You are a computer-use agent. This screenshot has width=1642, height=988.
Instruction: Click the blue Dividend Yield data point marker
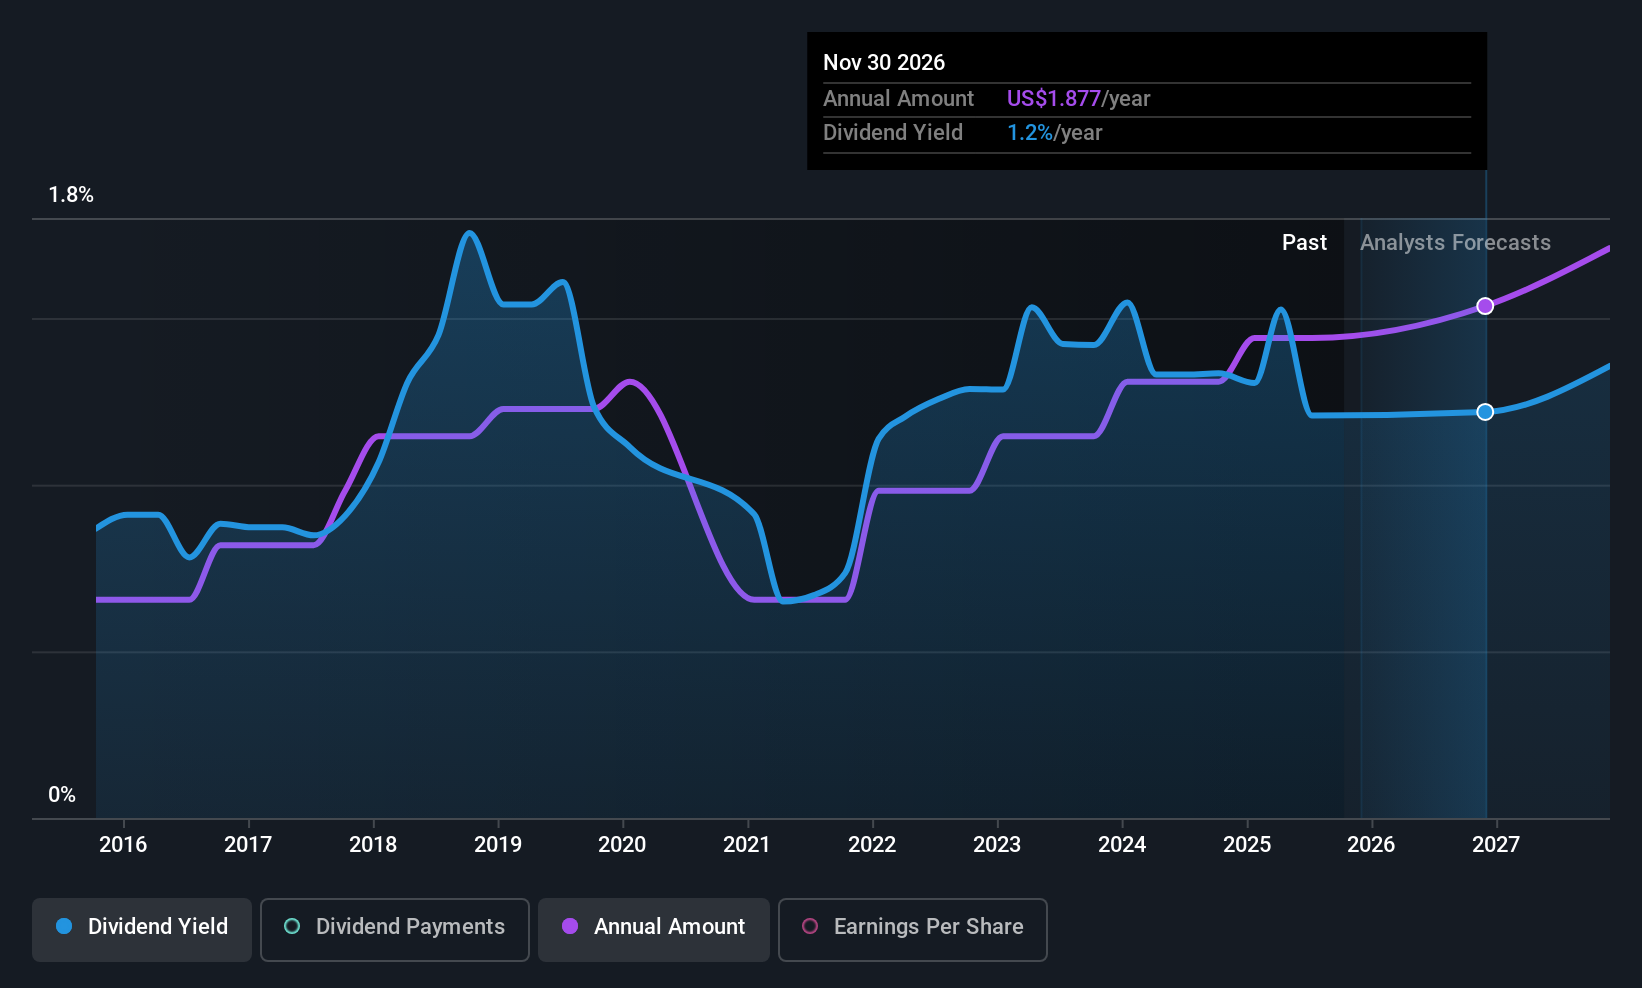click(1485, 412)
